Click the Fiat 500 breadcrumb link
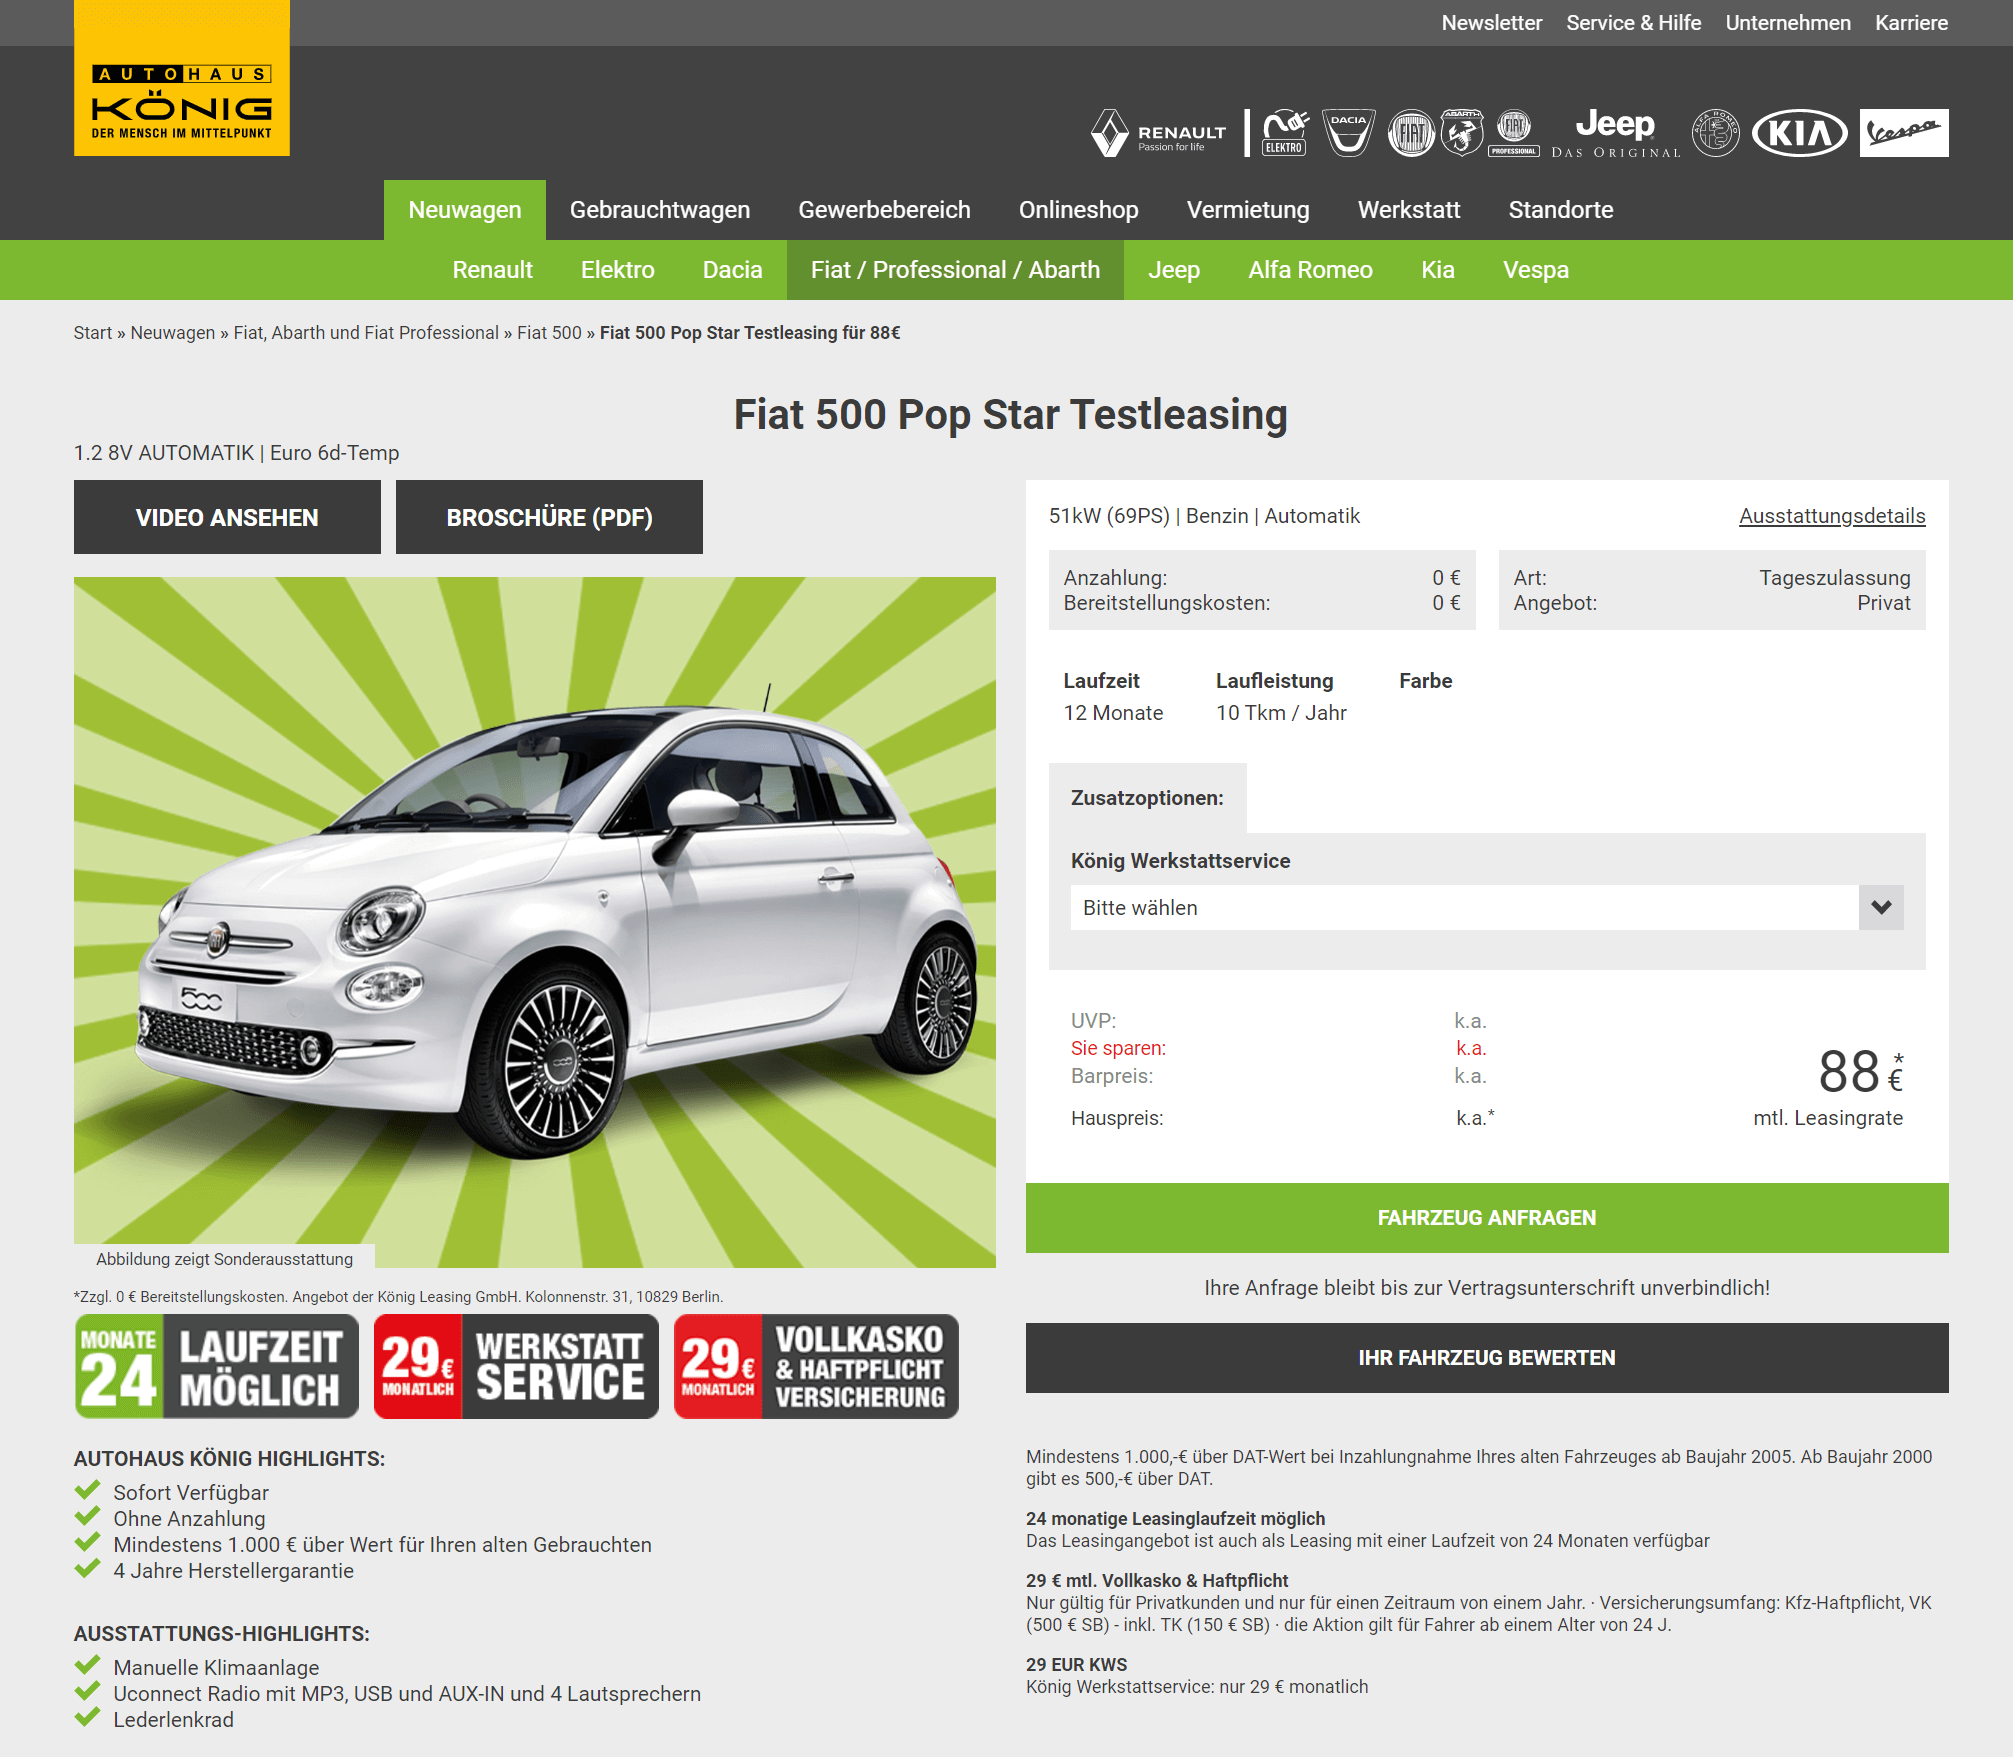This screenshot has width=2013, height=1757. point(549,333)
